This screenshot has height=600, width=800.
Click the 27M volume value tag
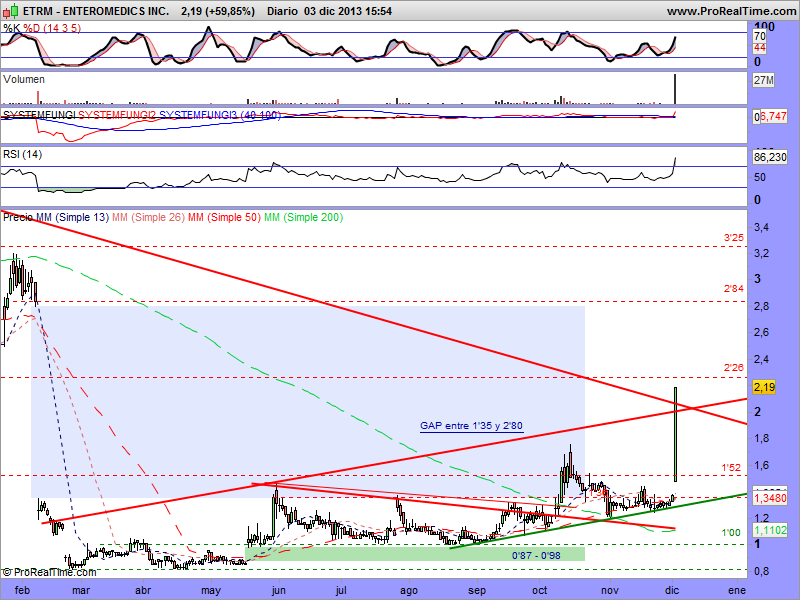point(764,81)
